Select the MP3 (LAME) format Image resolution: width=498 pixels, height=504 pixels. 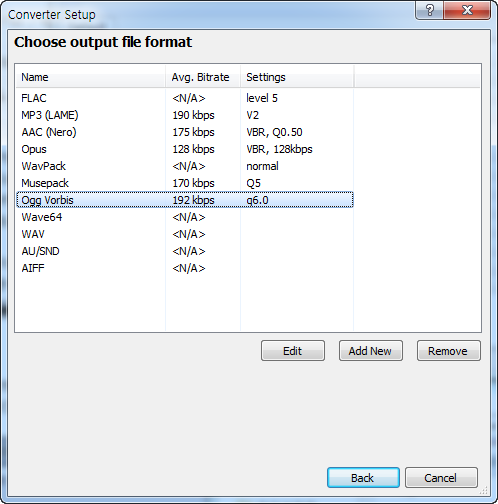[185, 115]
